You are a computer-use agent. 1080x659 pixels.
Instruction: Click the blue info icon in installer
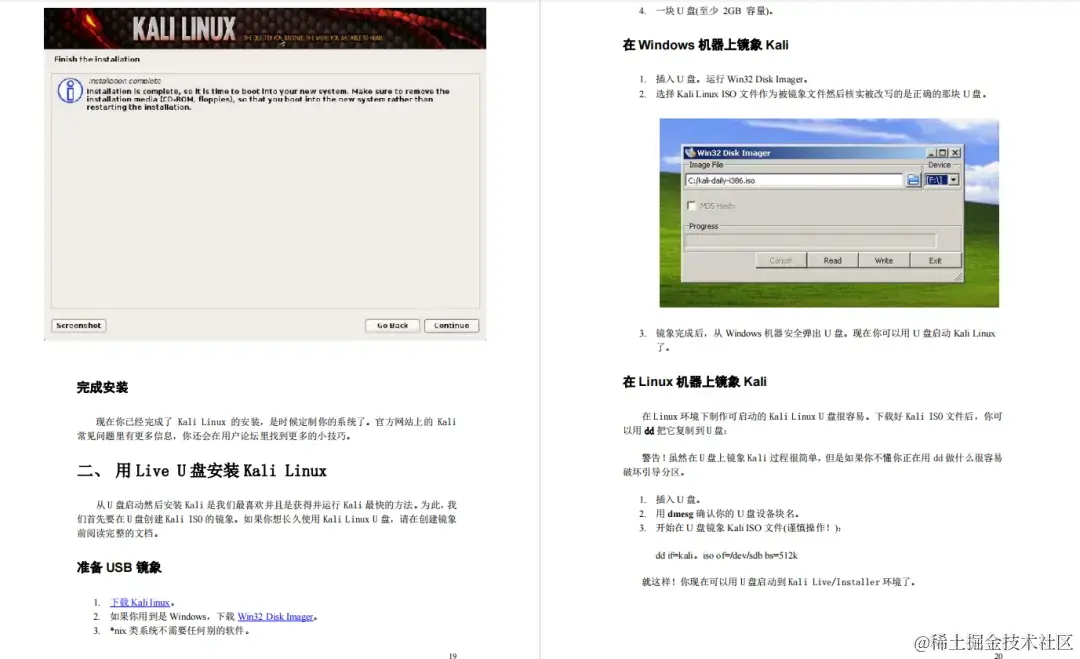70,91
